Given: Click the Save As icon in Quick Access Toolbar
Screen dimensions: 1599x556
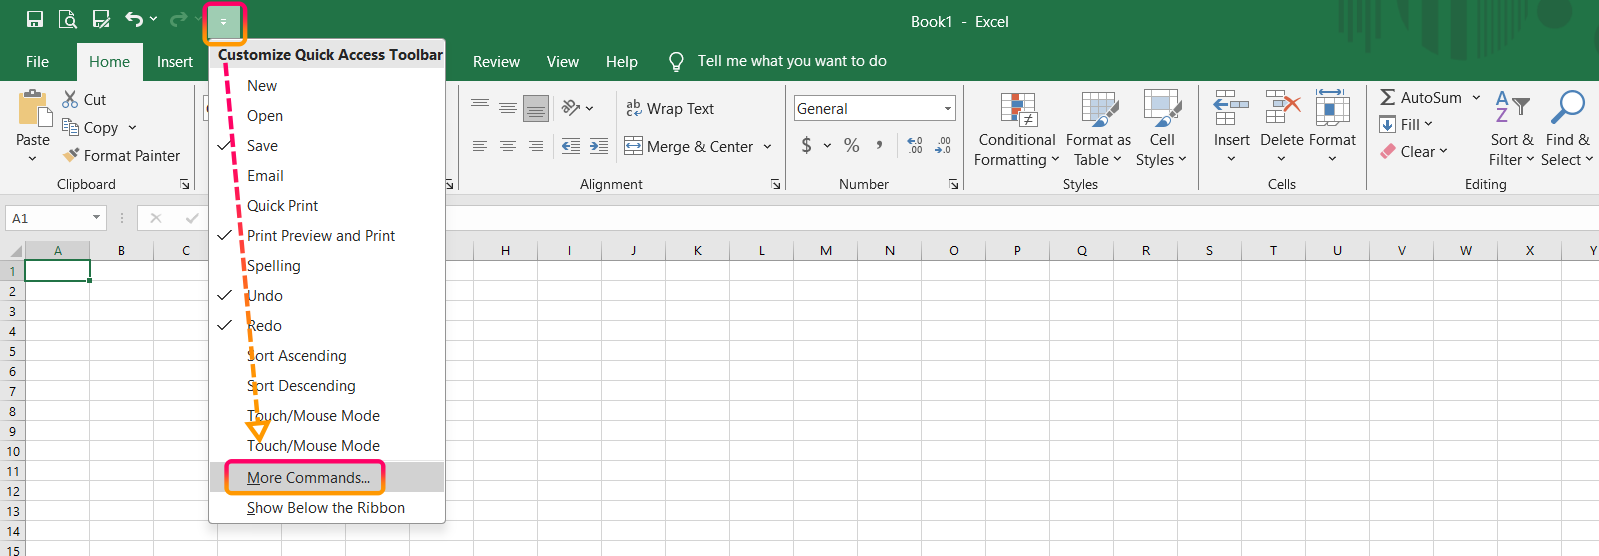Looking at the screenshot, I should 101,19.
